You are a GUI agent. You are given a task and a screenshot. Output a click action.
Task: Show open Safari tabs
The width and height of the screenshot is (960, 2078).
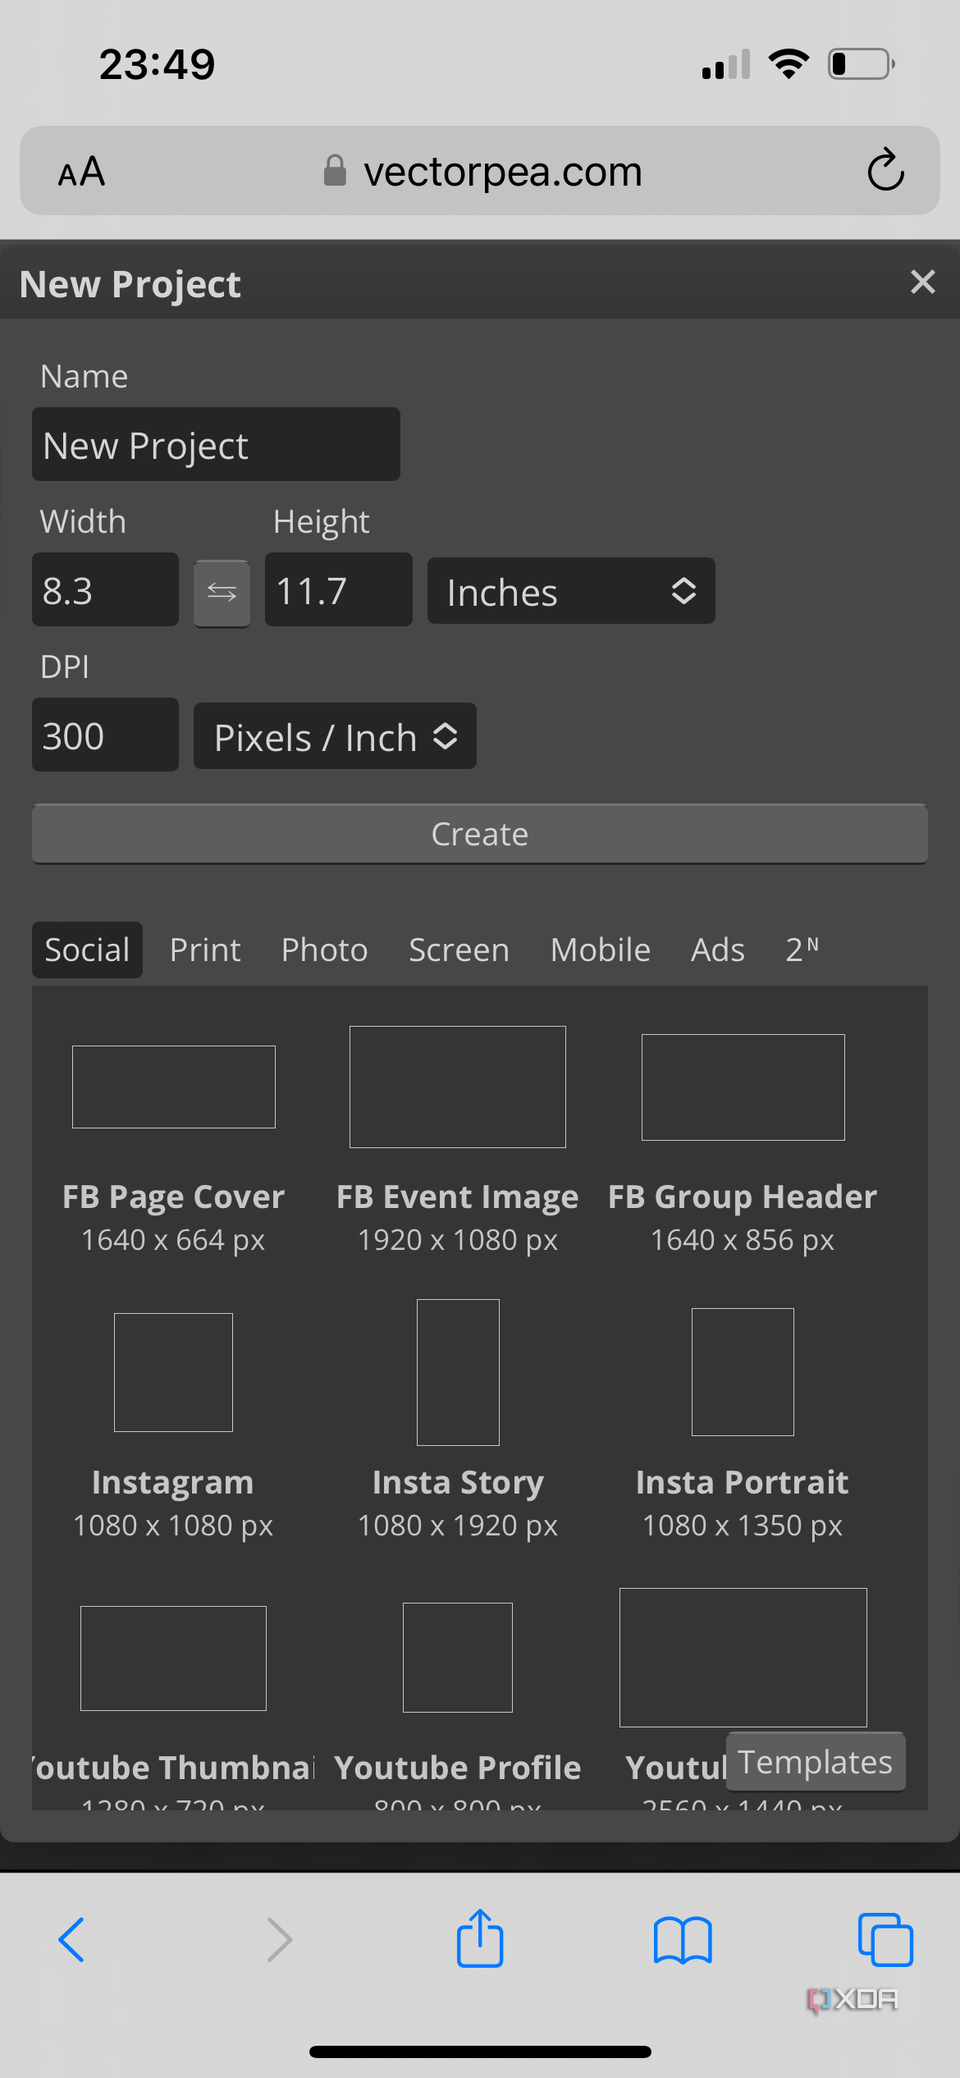click(885, 1939)
